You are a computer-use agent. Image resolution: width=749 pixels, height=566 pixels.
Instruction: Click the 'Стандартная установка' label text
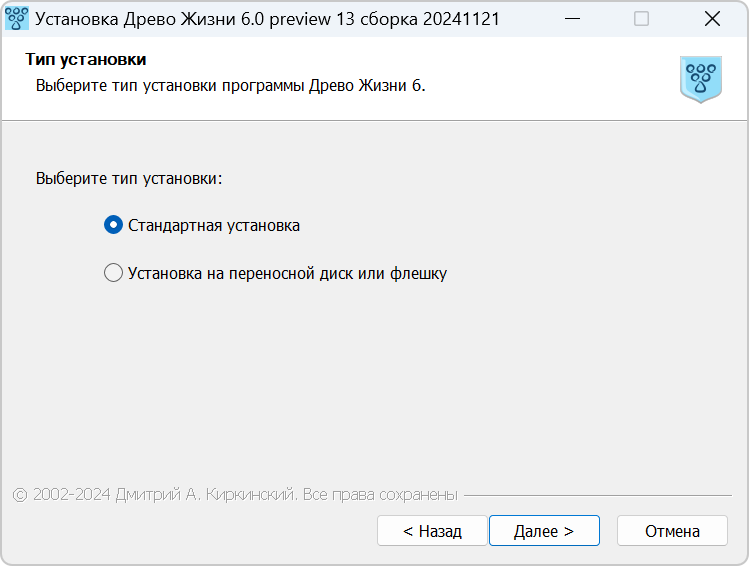click(x=214, y=225)
